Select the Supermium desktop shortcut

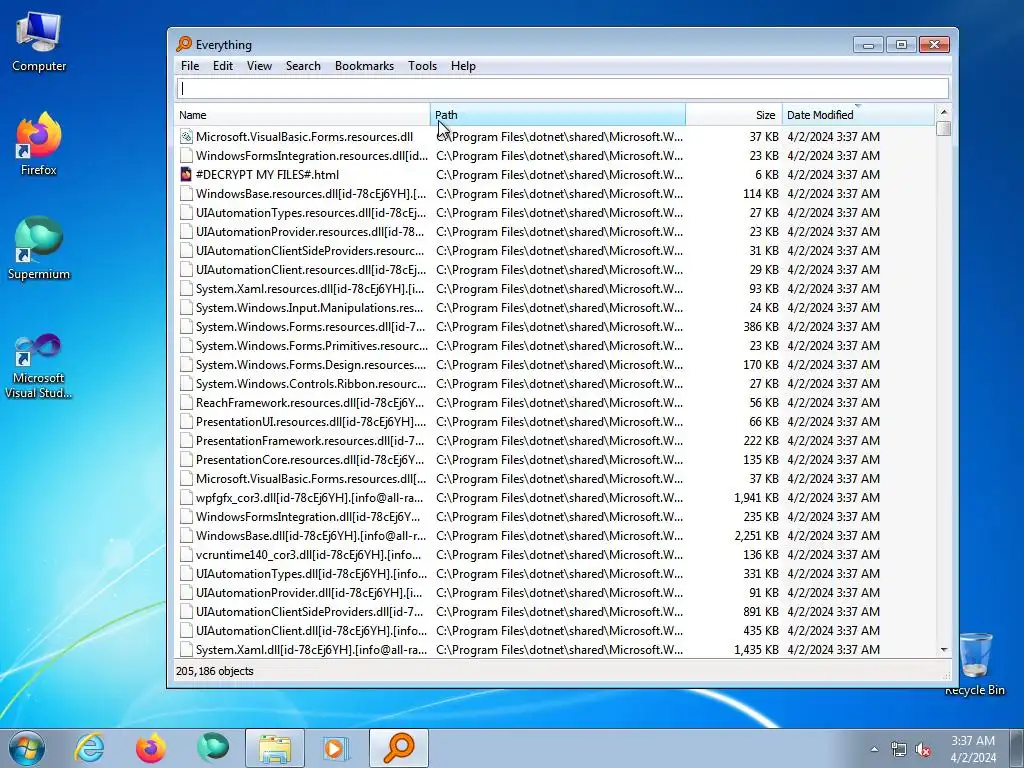(39, 248)
